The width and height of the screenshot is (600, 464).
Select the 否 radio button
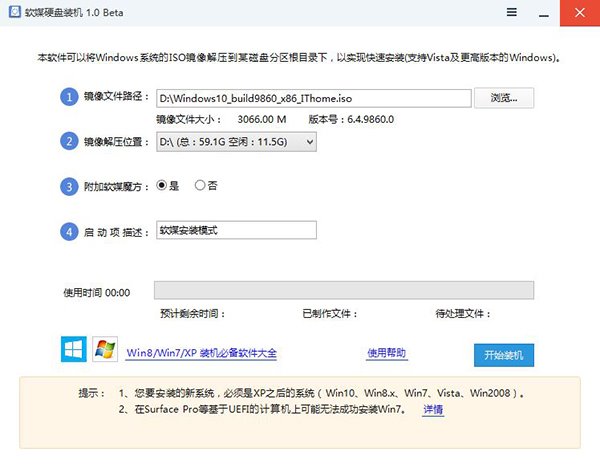(x=200, y=185)
